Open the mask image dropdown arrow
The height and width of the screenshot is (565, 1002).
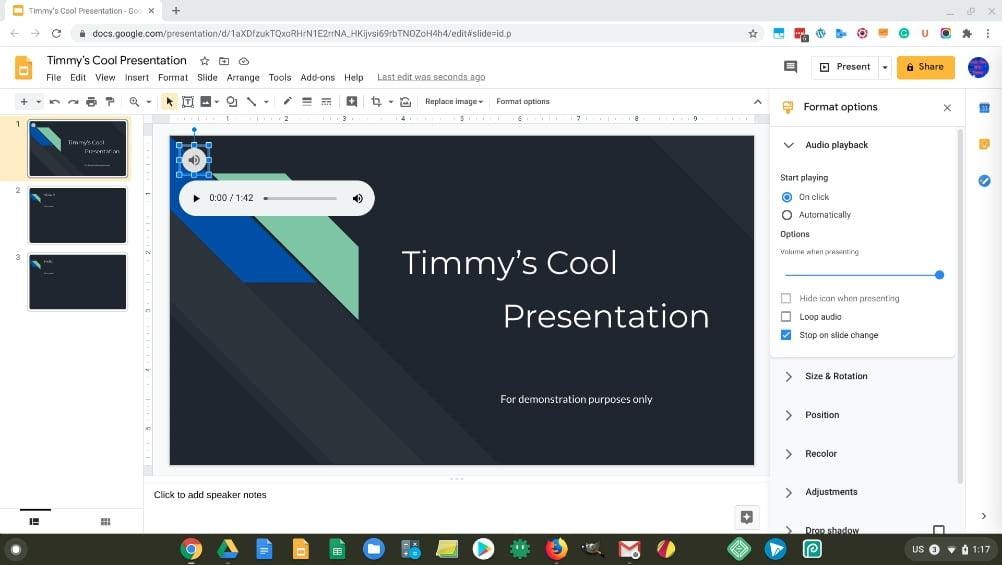(390, 102)
